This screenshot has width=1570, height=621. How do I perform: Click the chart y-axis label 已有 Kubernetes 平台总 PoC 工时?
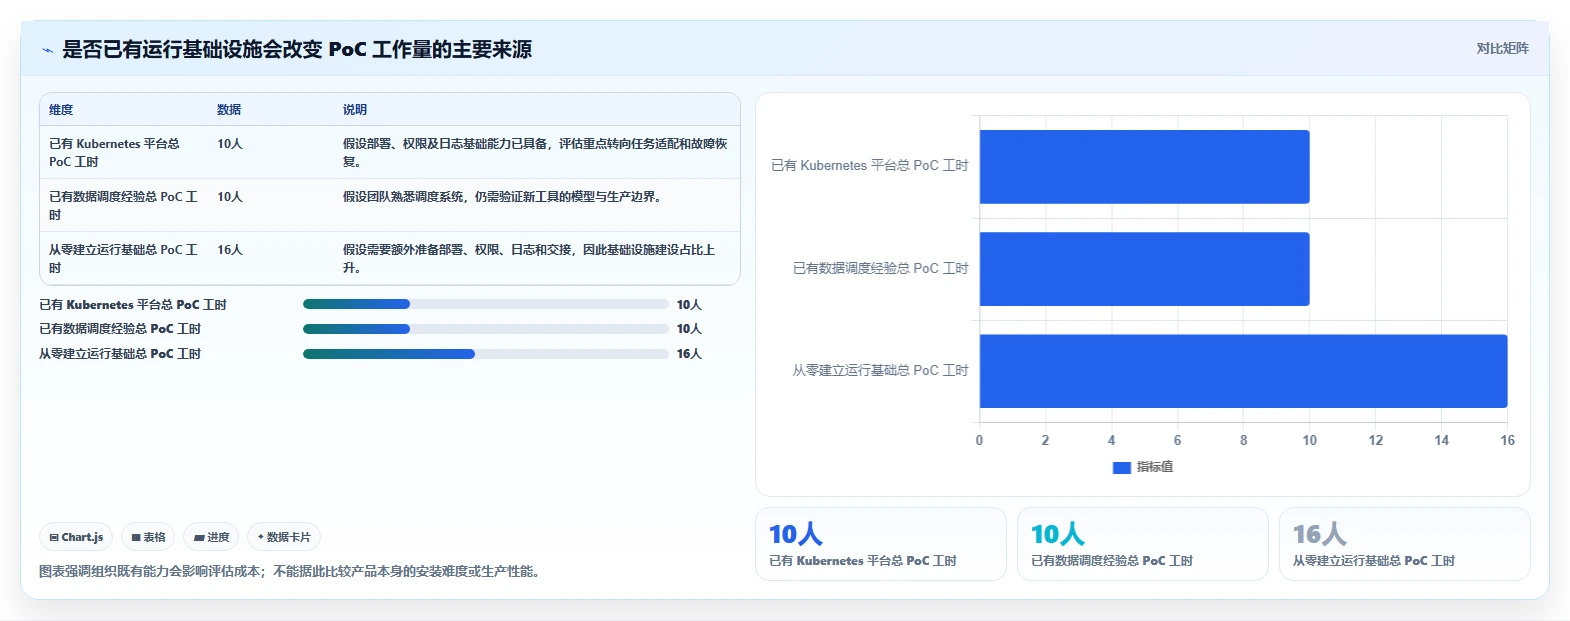(x=870, y=166)
